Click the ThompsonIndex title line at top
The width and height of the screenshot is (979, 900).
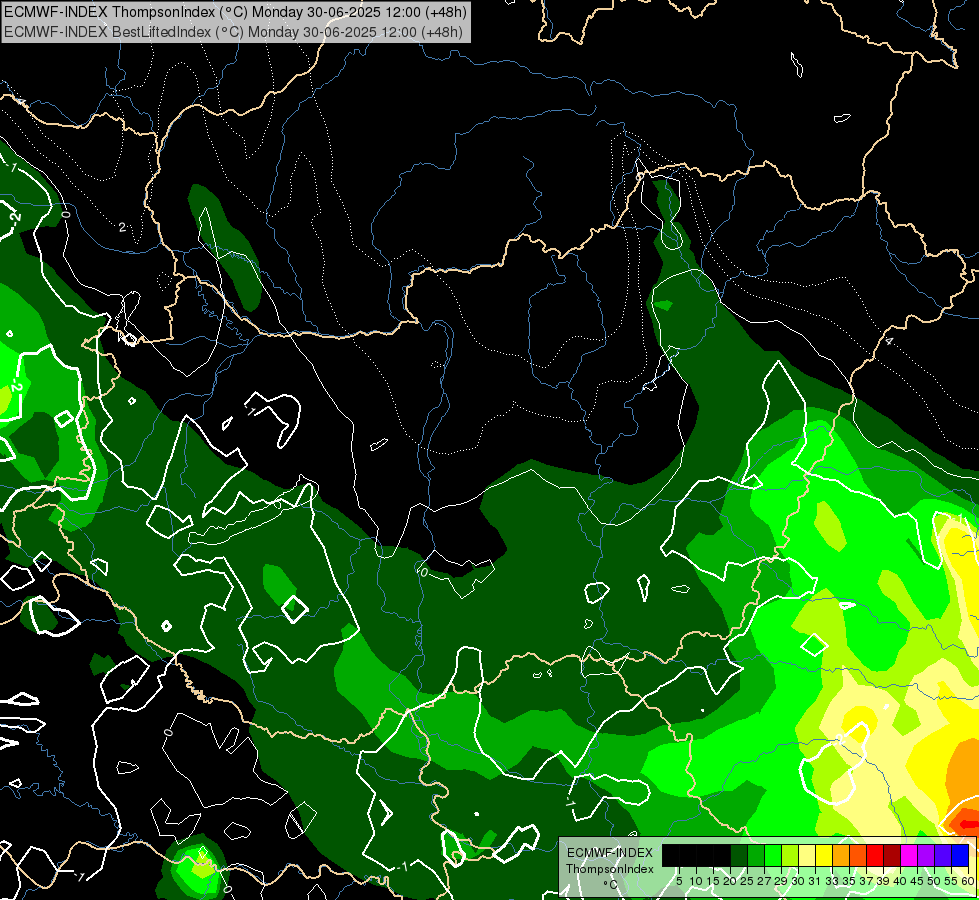pos(235,12)
